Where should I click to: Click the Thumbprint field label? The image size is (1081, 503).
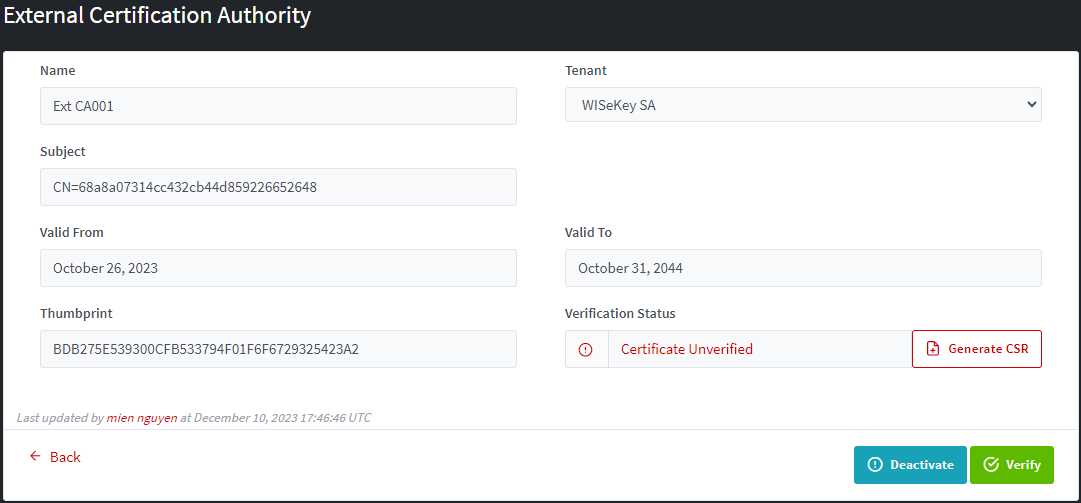pyautogui.click(x=76, y=313)
